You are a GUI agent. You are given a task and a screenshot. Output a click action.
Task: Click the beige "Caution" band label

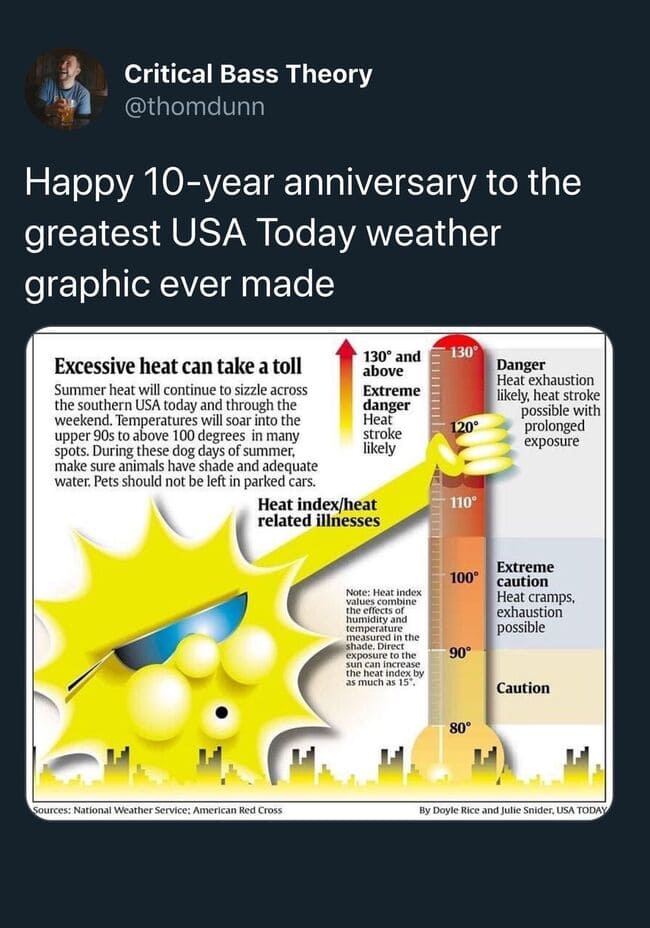pos(523,688)
